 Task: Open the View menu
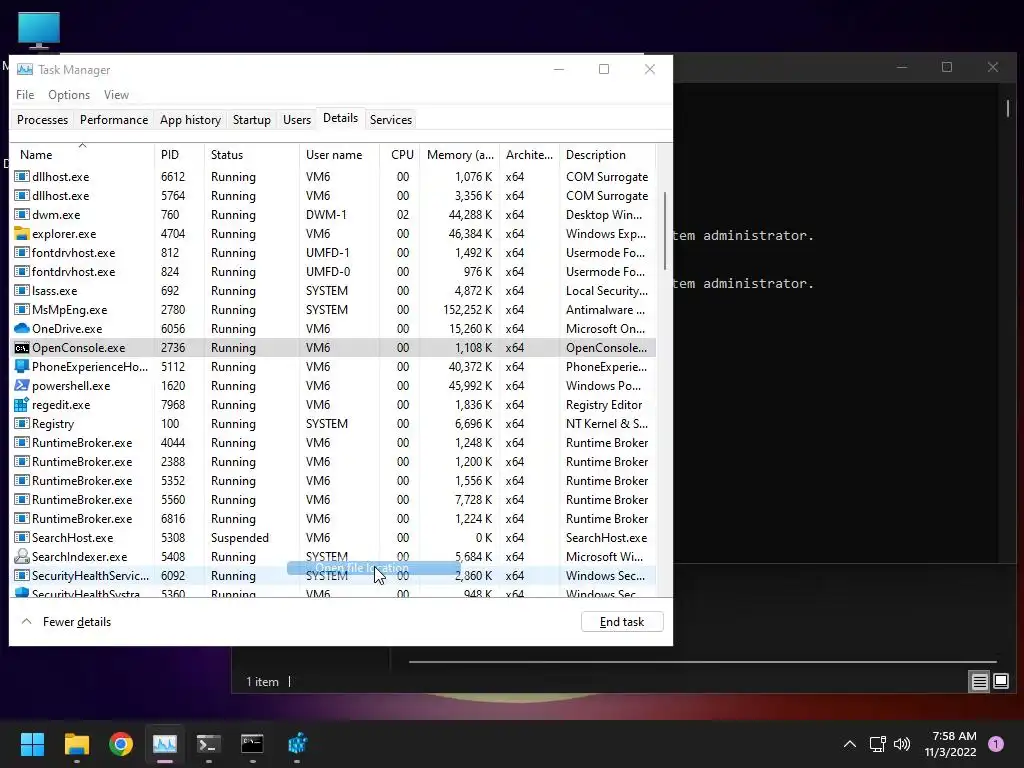point(116,95)
